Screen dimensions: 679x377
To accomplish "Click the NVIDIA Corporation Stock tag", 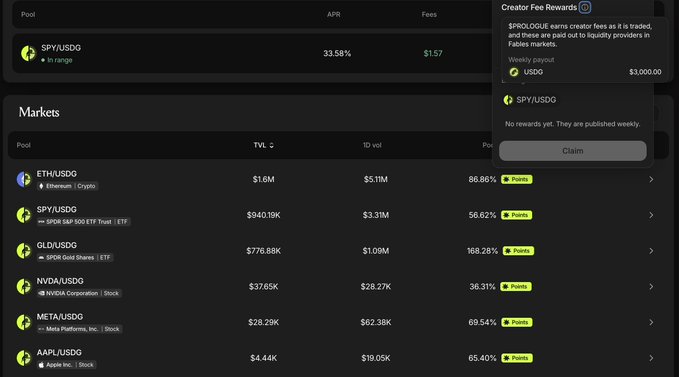I will pyautogui.click(x=79, y=293).
